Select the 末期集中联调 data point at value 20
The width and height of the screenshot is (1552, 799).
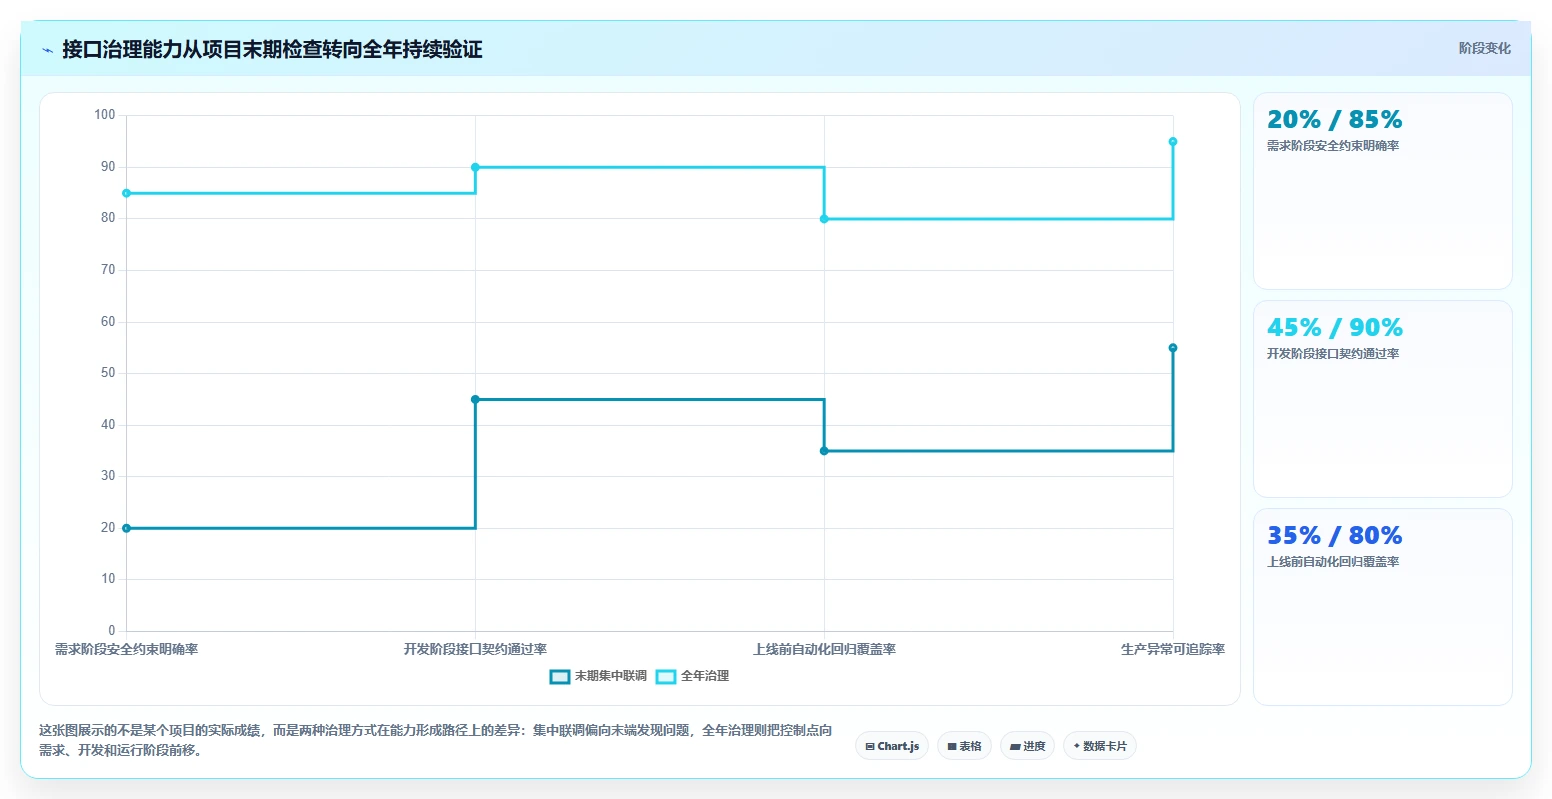pyautogui.click(x=126, y=528)
